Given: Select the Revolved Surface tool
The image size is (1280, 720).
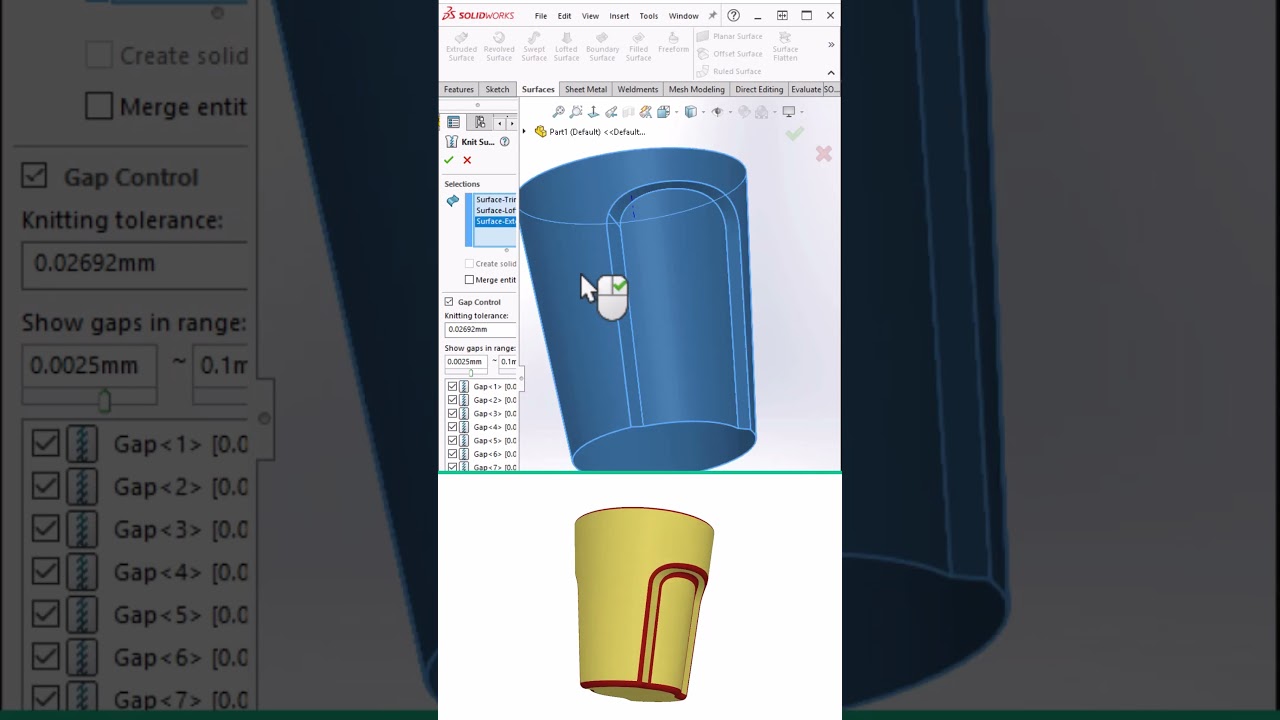Looking at the screenshot, I should [x=499, y=46].
